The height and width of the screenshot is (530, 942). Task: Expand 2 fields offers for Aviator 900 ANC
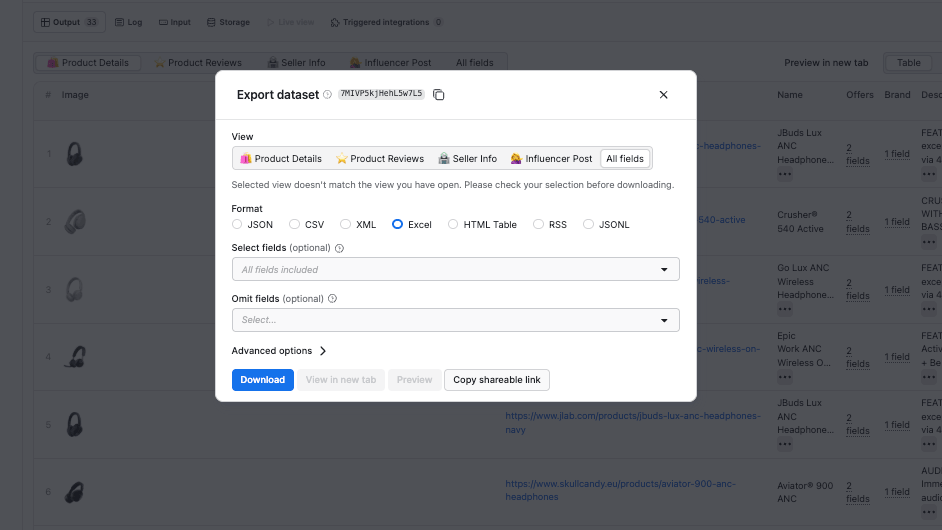tap(857, 492)
